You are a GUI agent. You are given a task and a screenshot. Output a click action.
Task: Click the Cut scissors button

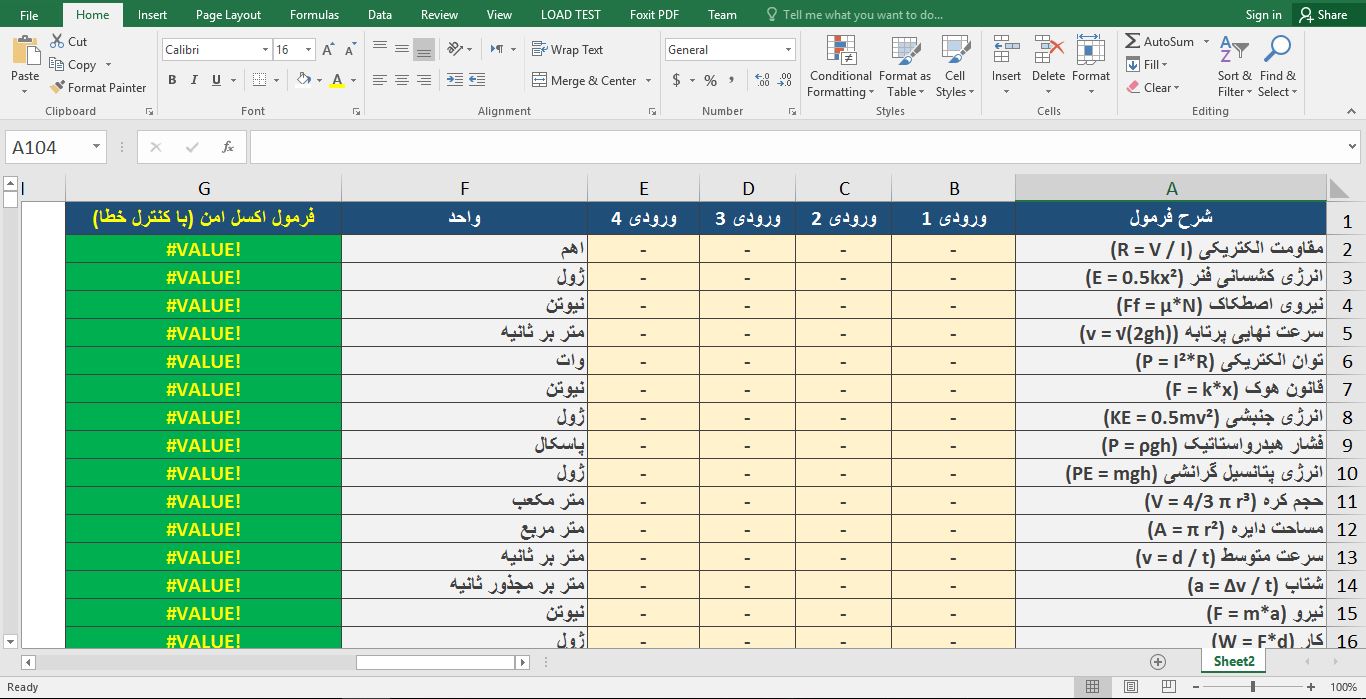point(69,42)
